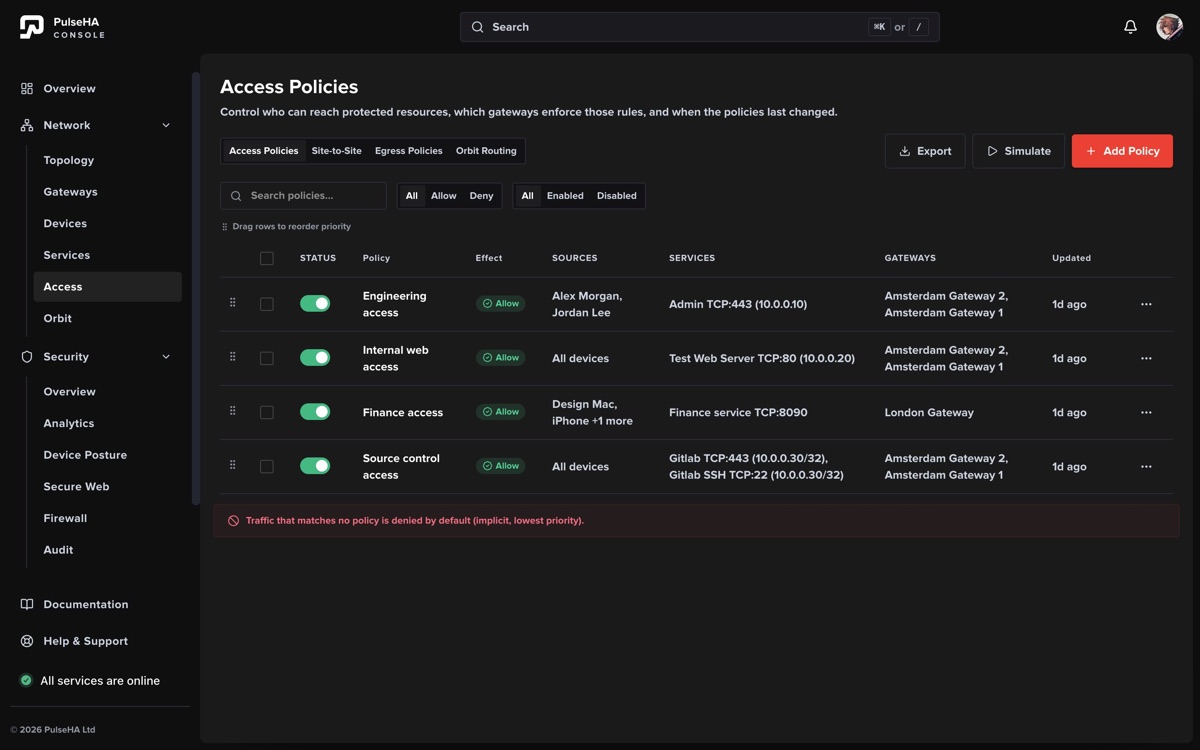Click the Help & Support lifebuoy icon
Image resolution: width=1200 pixels, height=750 pixels.
(27, 641)
